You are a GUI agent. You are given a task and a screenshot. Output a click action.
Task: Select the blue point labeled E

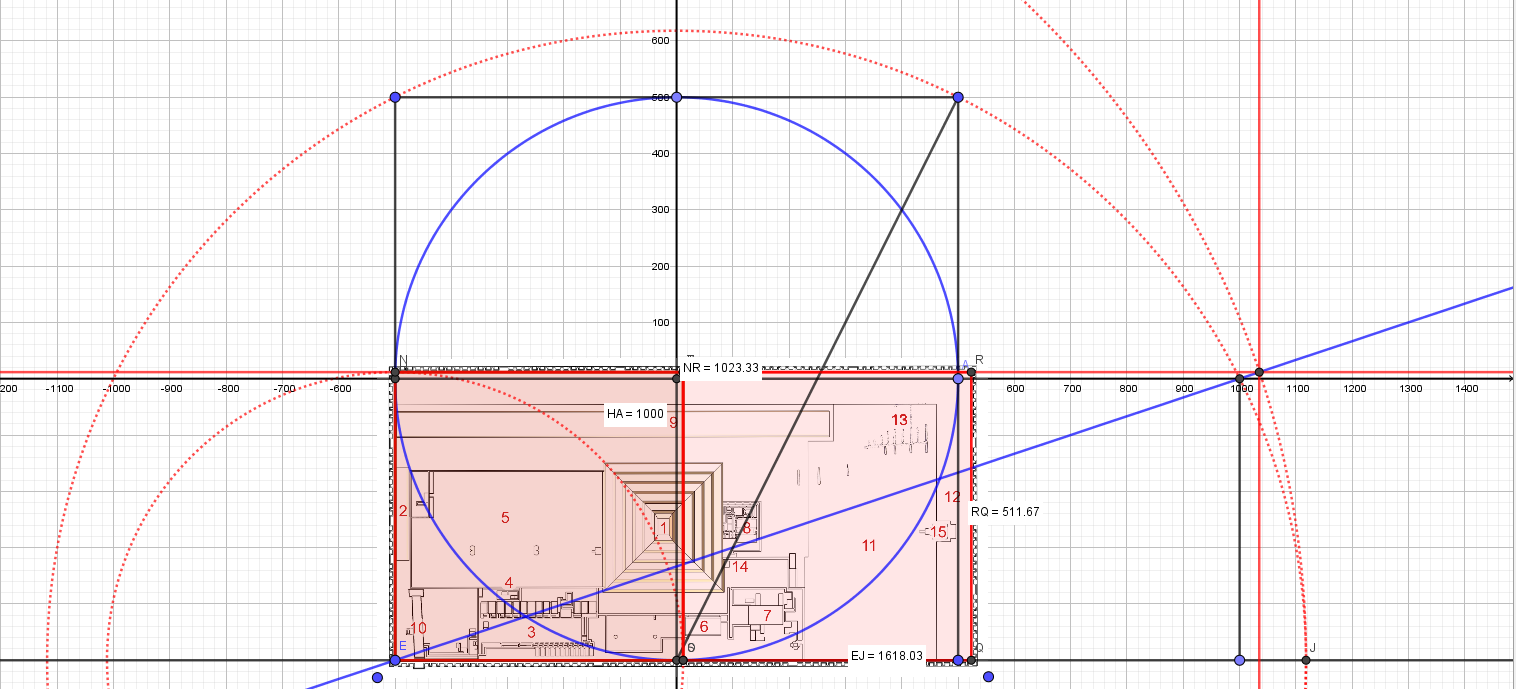coord(395,660)
